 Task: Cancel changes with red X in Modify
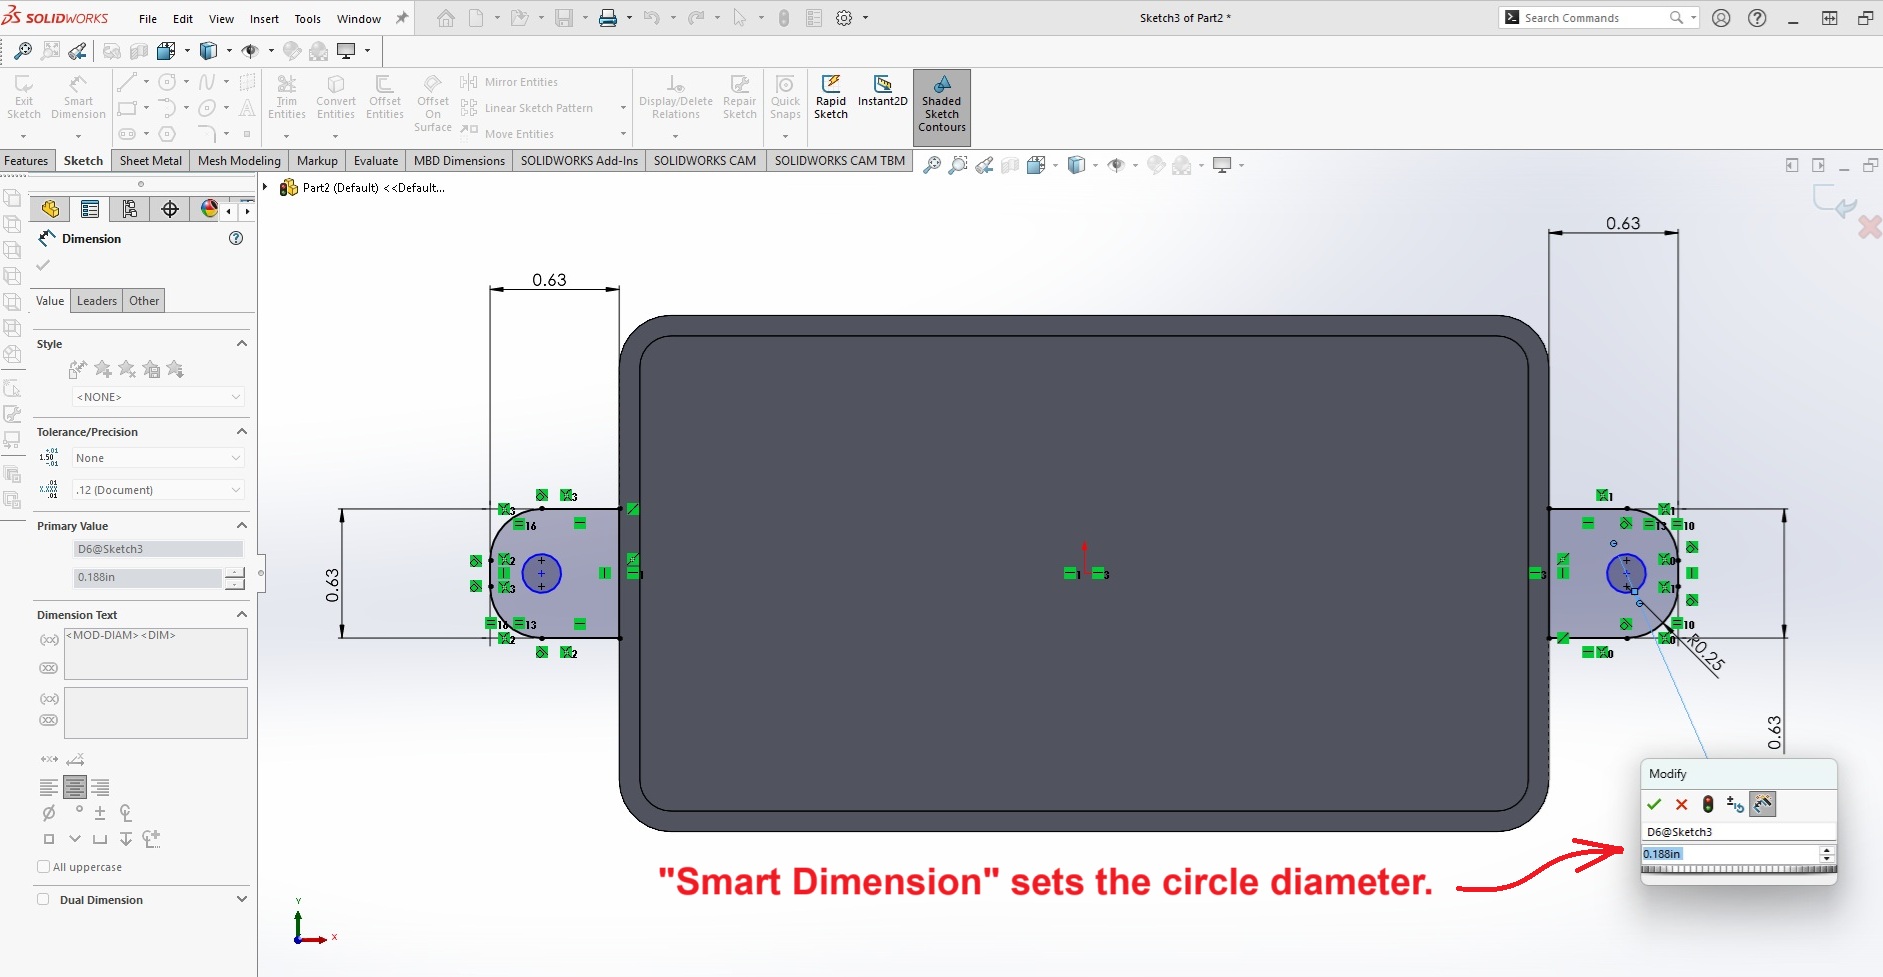(x=1681, y=805)
